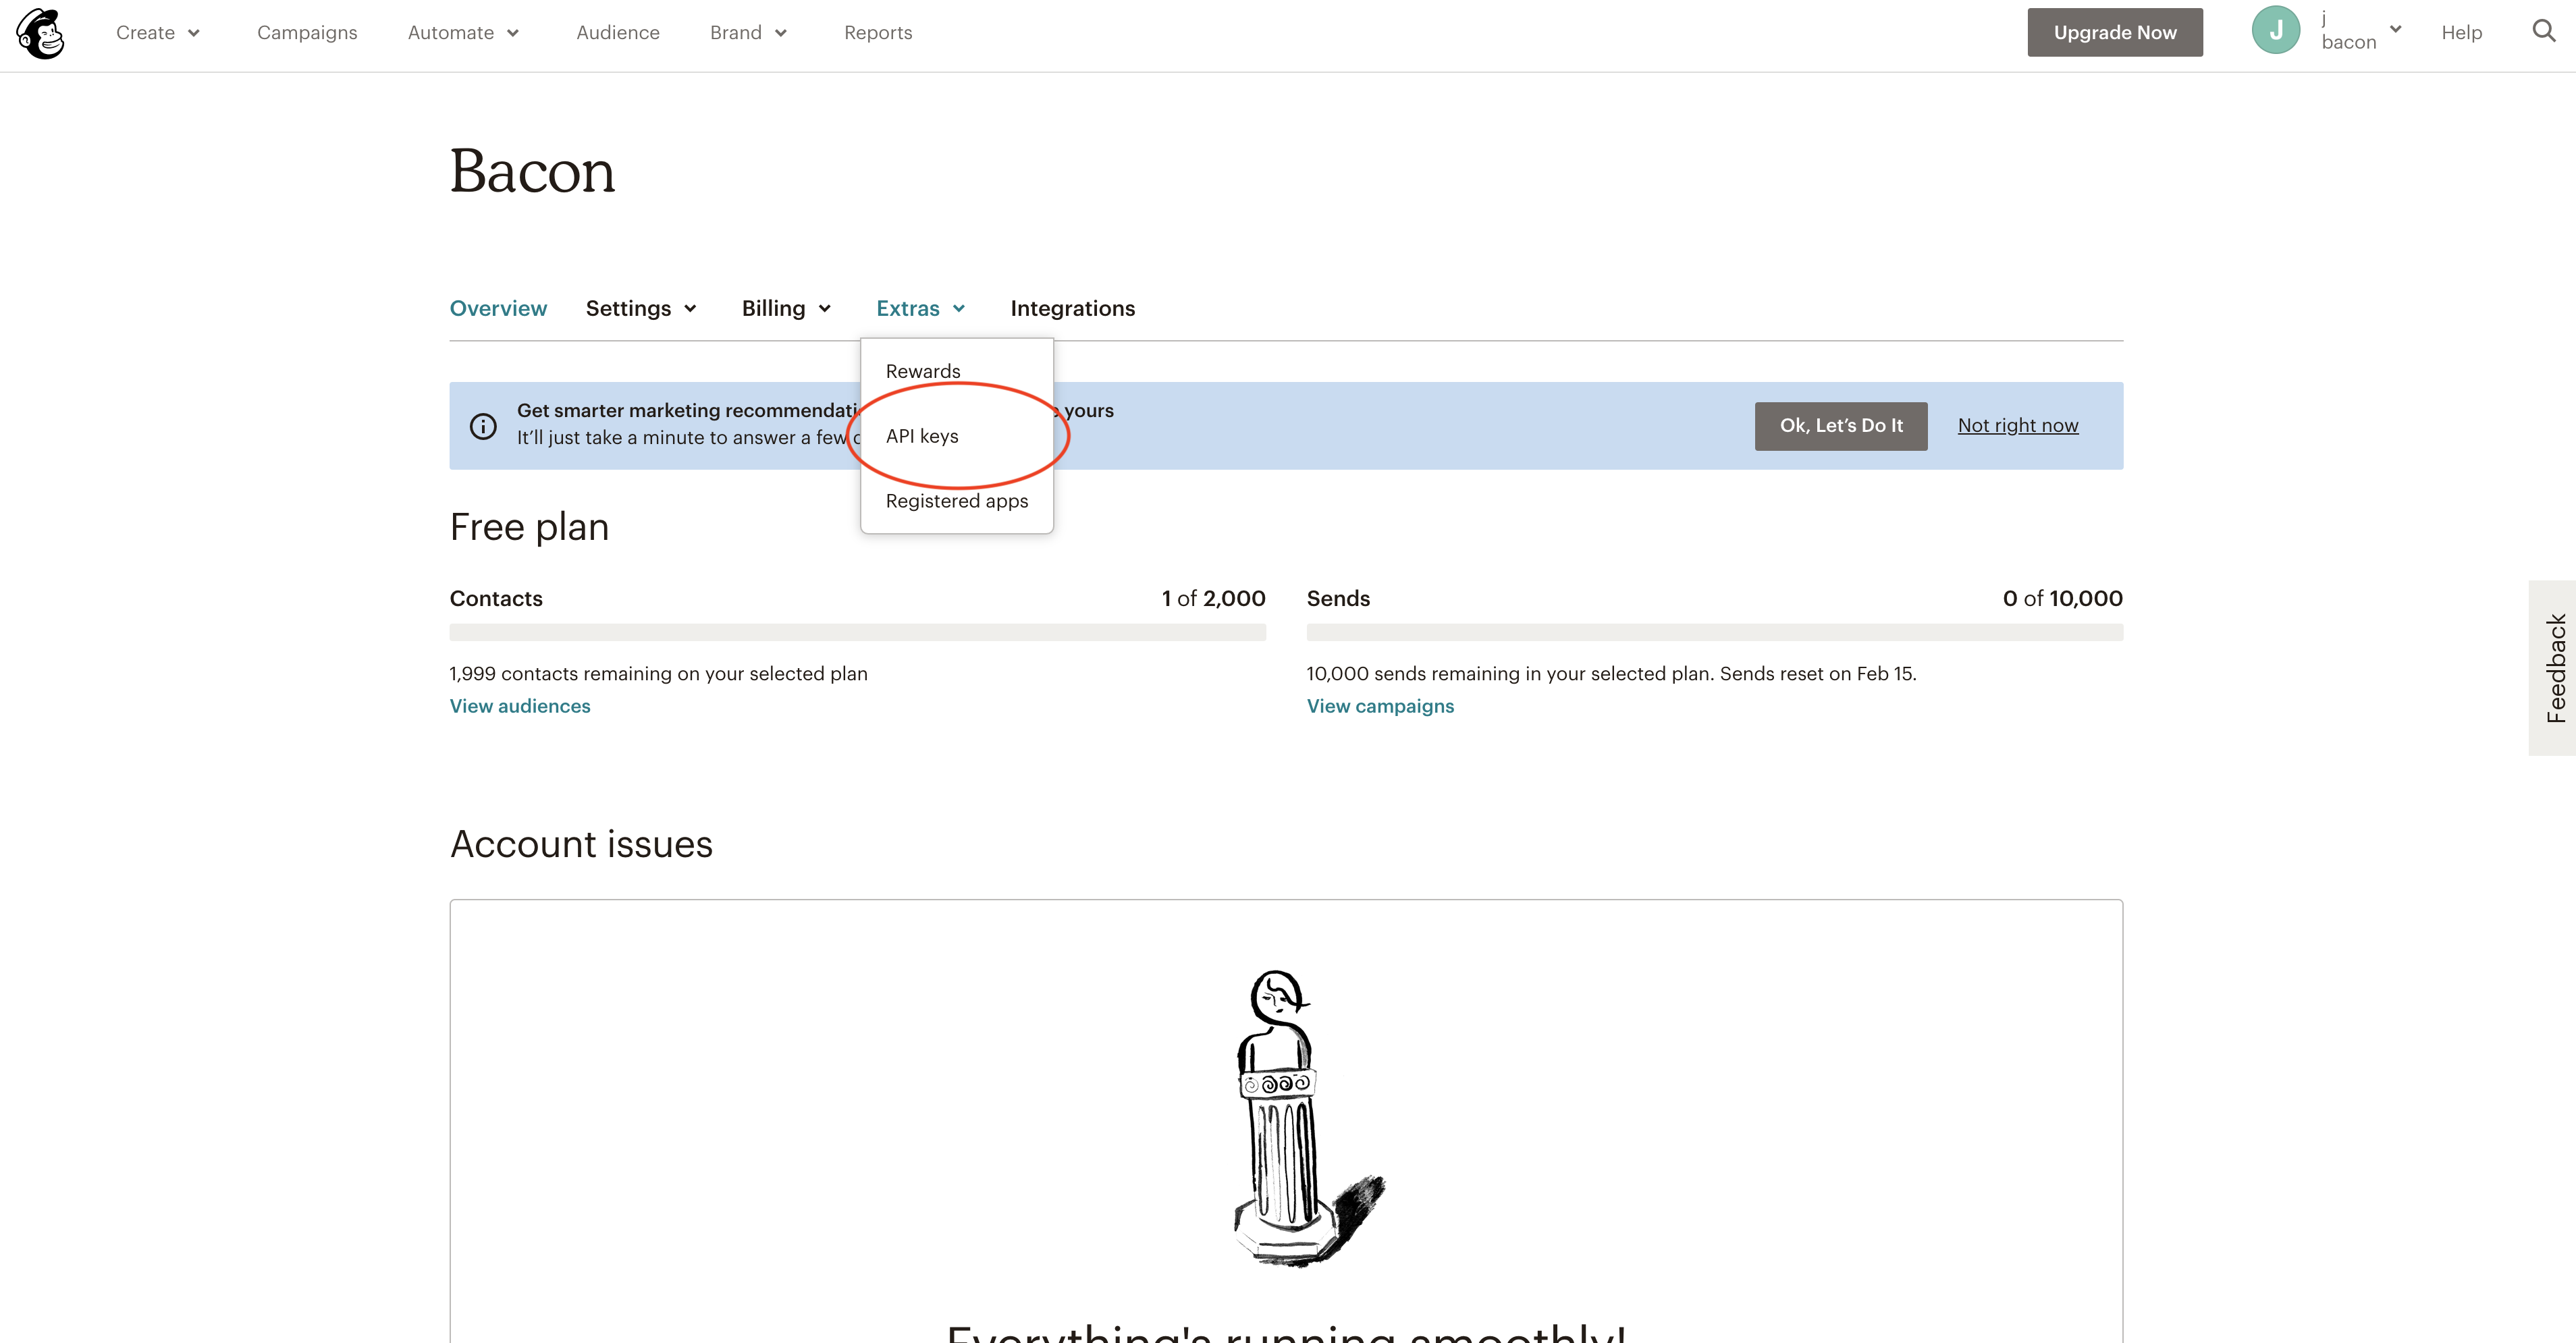Expand the Create dropdown
Screen dimensions: 2576x1343
158,33
